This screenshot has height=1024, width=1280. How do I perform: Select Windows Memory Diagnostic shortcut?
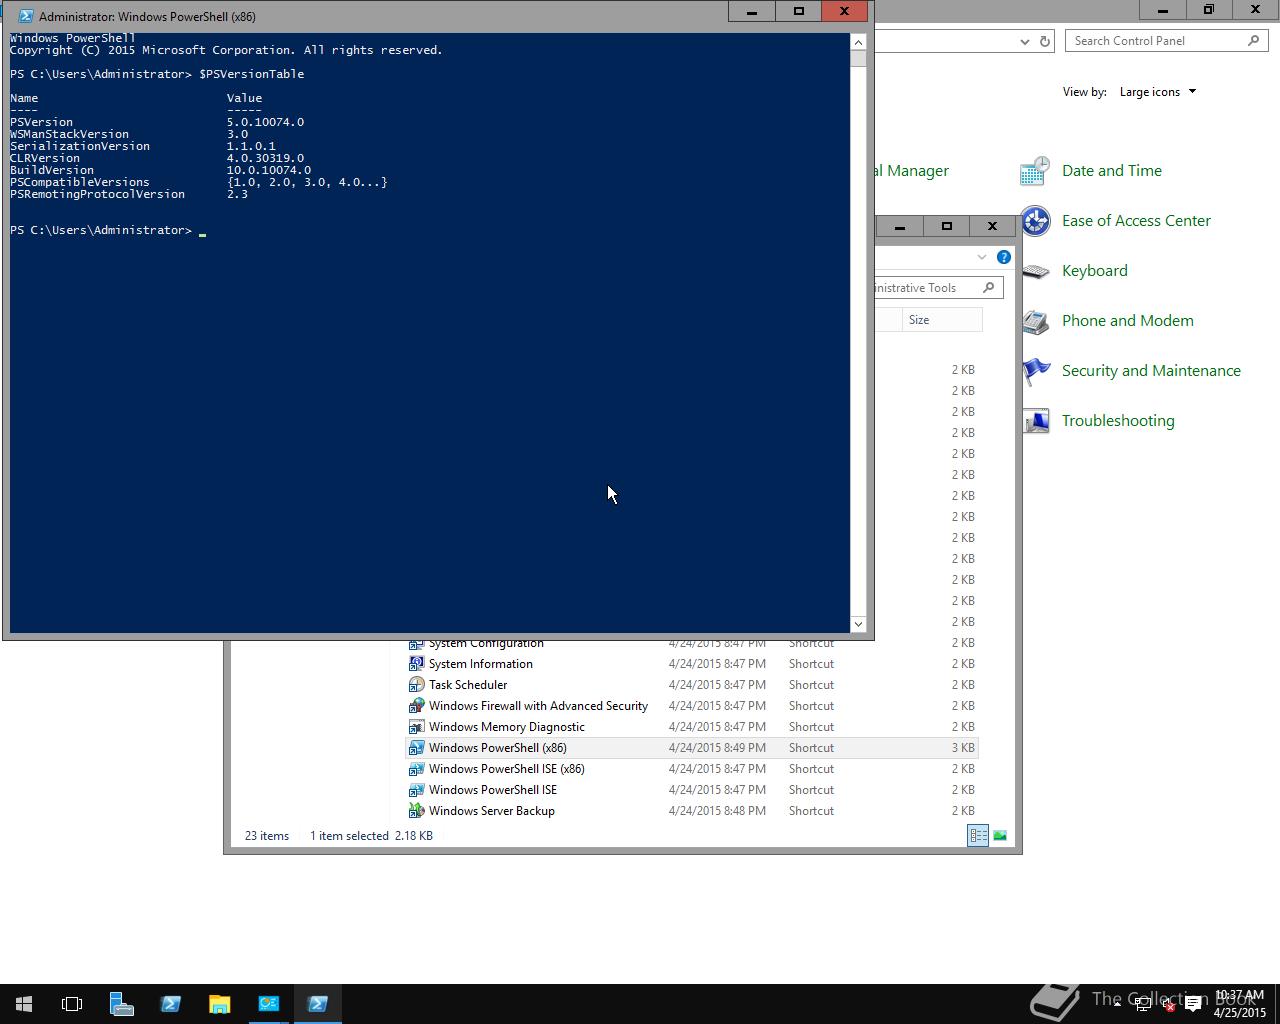(506, 727)
